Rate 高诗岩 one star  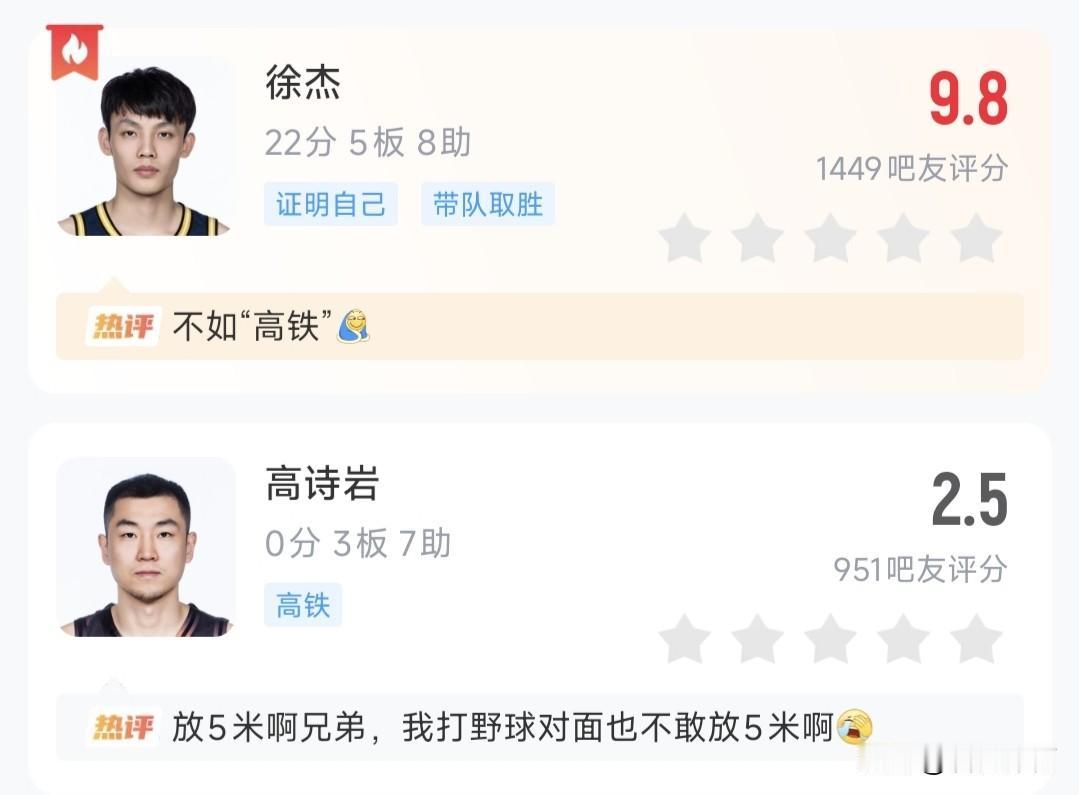point(685,639)
